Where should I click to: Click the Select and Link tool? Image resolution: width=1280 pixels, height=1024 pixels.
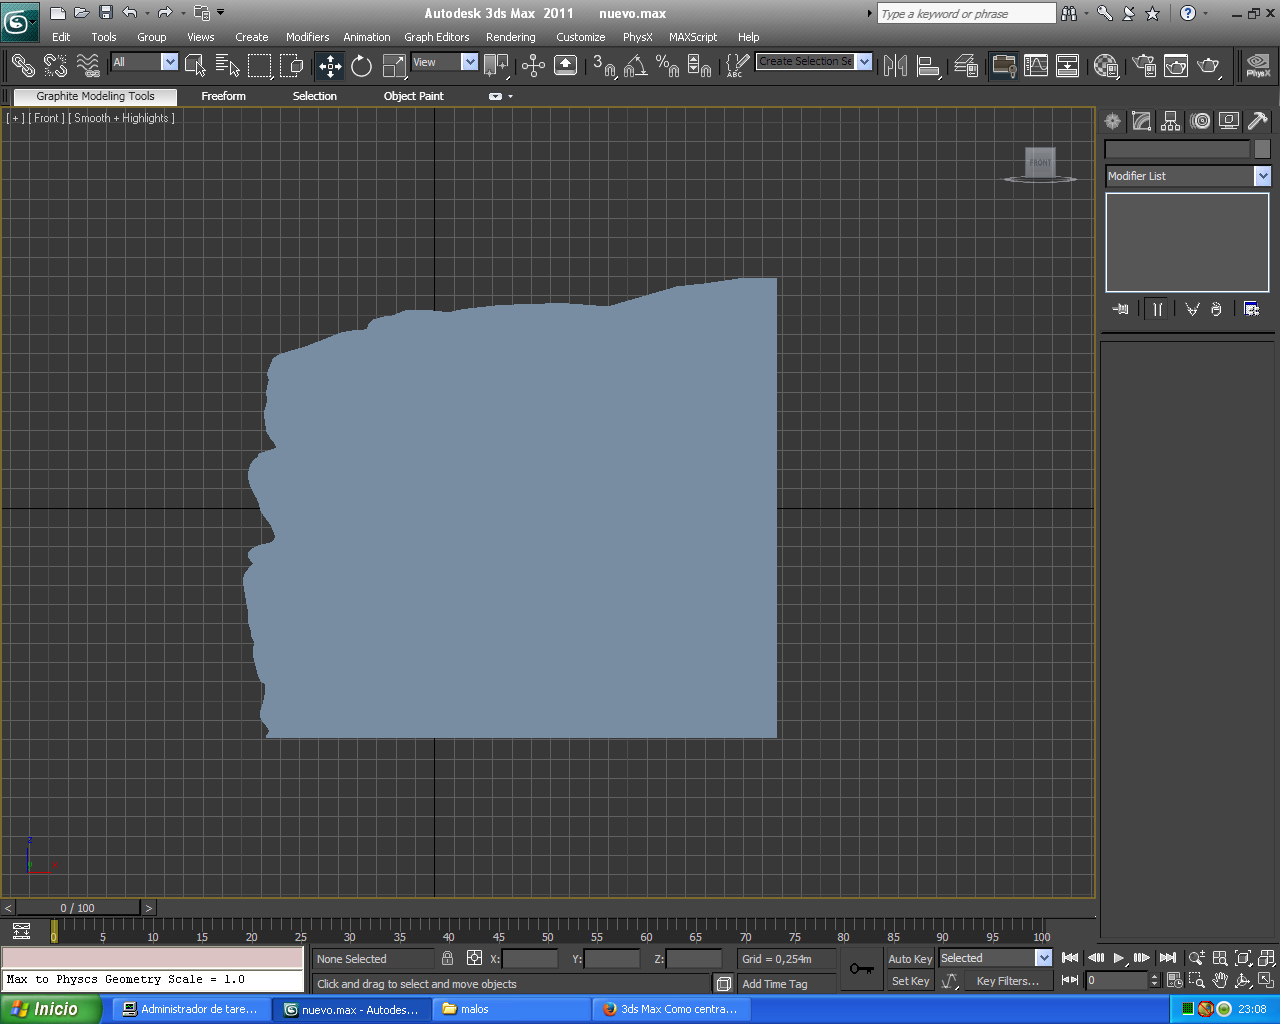(x=23, y=66)
